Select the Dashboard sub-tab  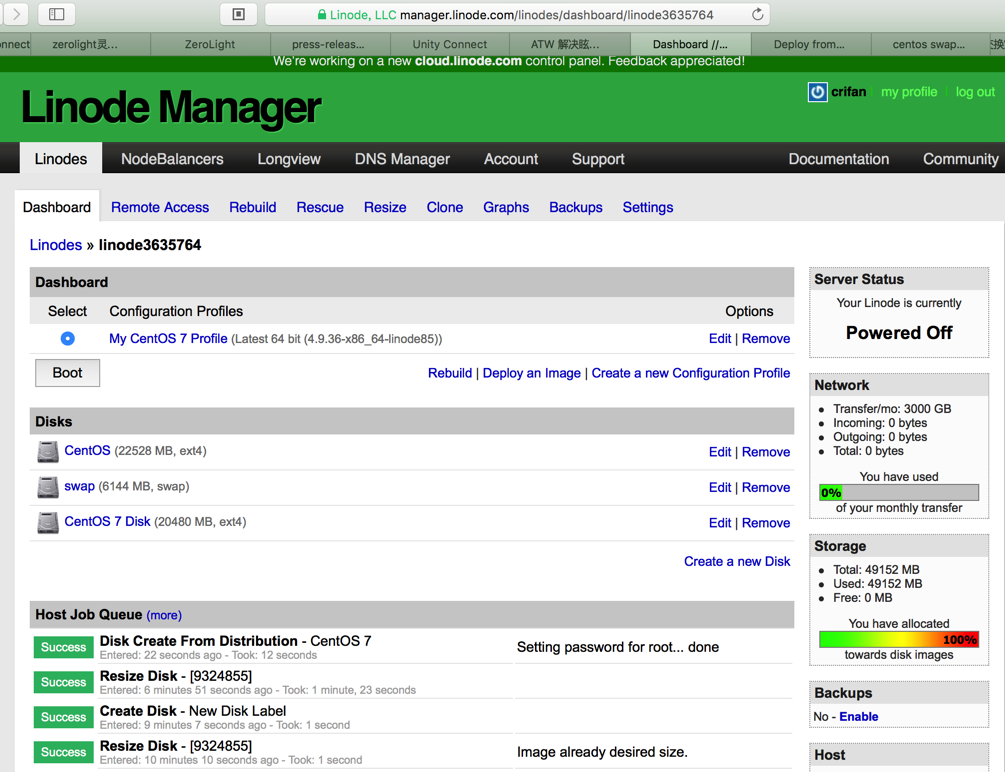pos(57,207)
